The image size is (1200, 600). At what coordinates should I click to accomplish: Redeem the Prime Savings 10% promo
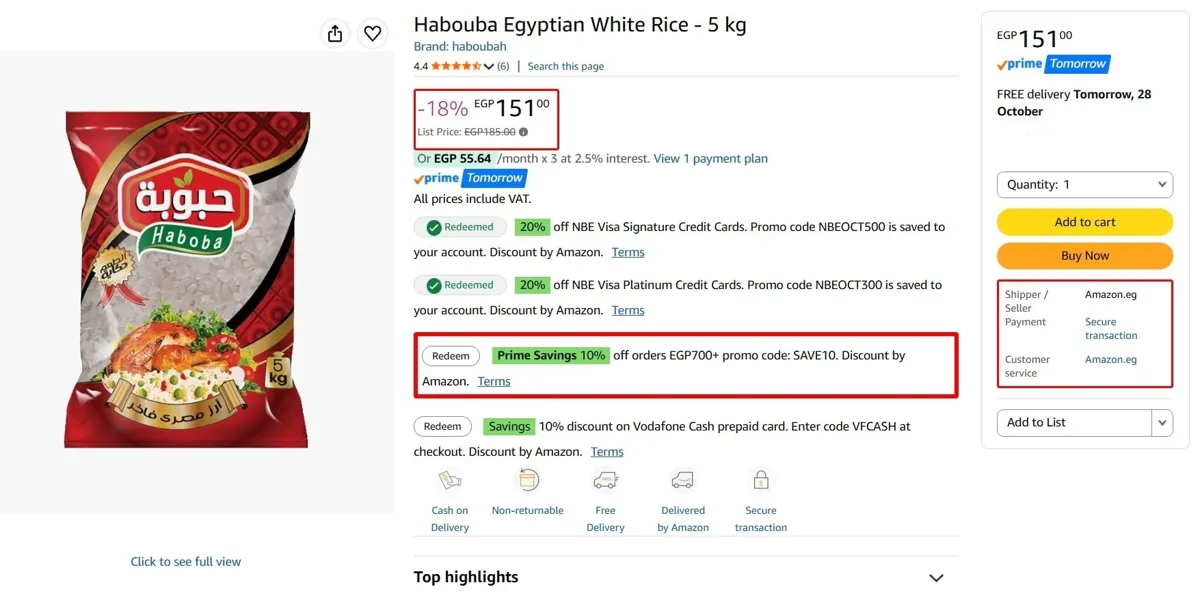(x=451, y=356)
